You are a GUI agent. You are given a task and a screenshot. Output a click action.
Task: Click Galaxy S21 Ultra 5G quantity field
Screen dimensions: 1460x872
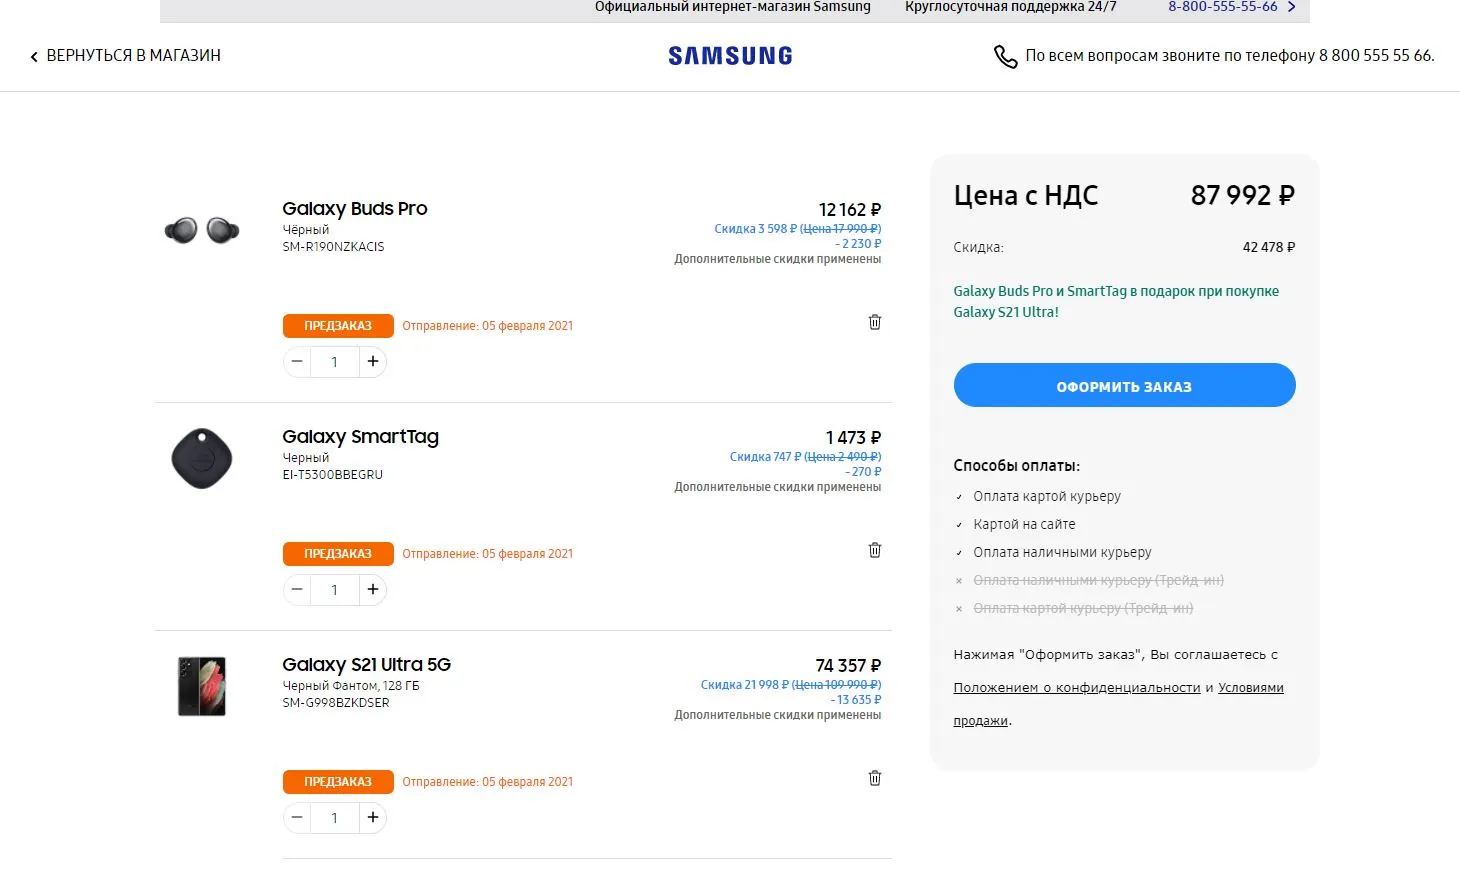tap(334, 817)
